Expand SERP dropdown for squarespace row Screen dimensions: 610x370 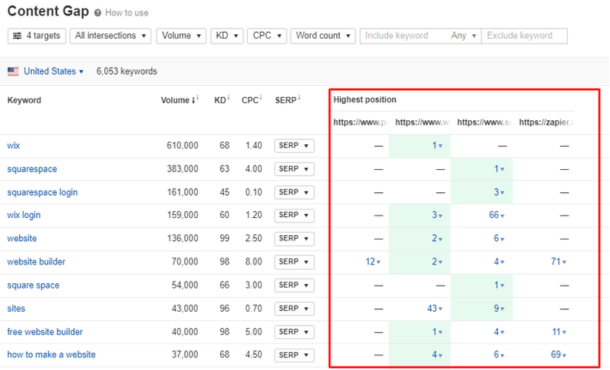(x=294, y=169)
